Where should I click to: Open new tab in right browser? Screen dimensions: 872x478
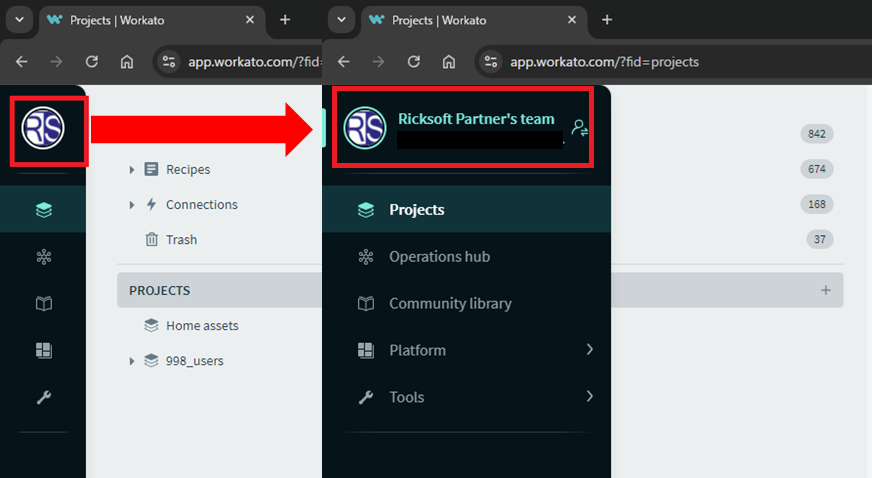tap(607, 20)
